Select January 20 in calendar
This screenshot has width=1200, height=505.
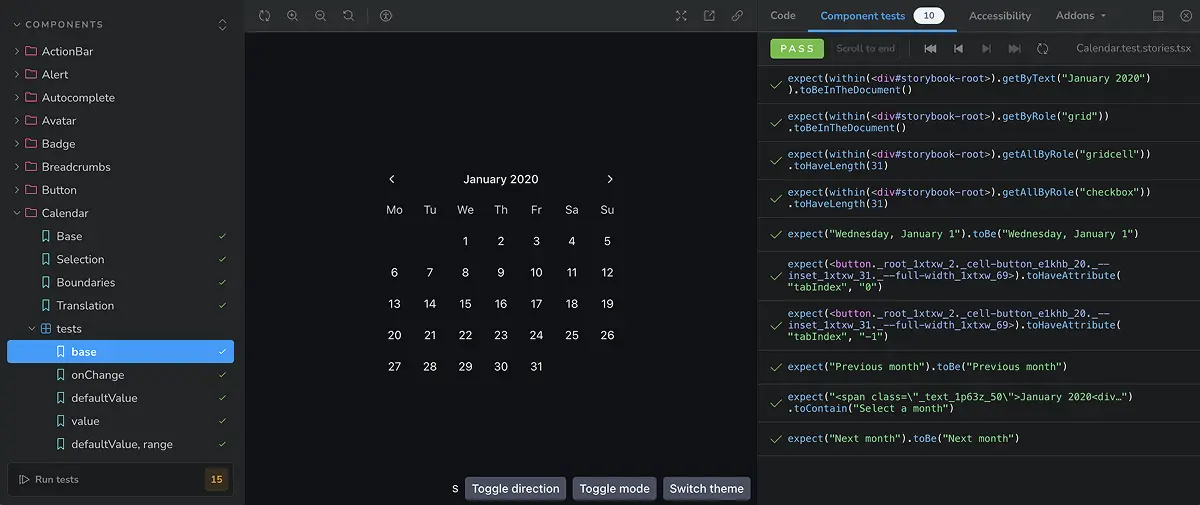click(394, 335)
